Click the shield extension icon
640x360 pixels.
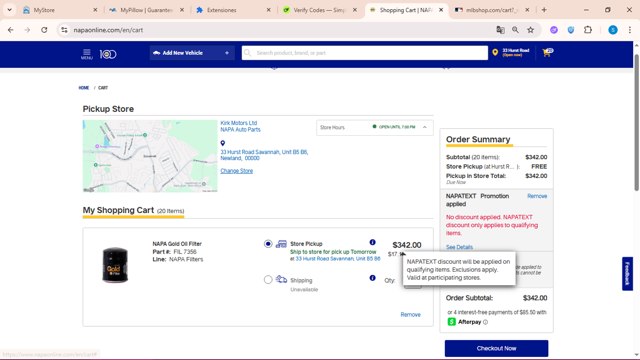pyautogui.click(x=571, y=30)
